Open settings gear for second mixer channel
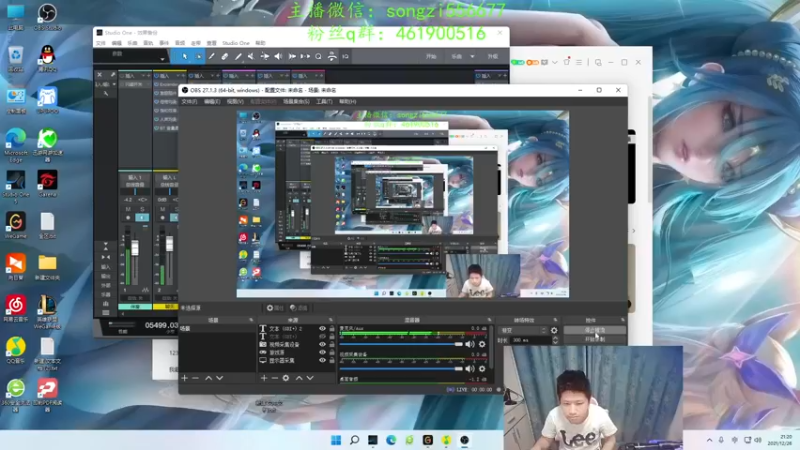800x450 pixels. (482, 368)
